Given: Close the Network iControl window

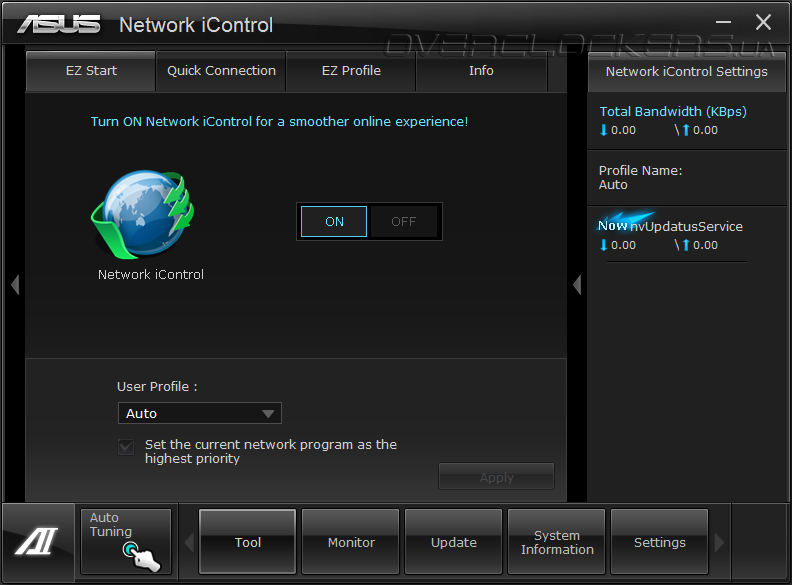Looking at the screenshot, I should coord(763,22).
